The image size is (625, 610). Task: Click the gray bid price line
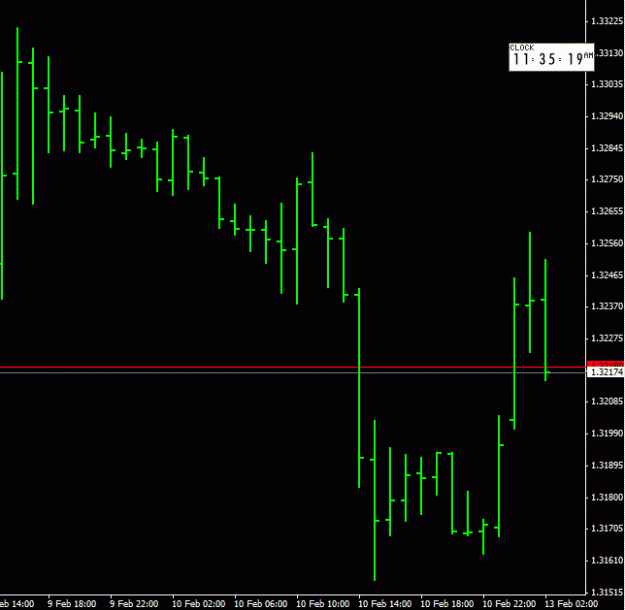pyautogui.click(x=293, y=372)
